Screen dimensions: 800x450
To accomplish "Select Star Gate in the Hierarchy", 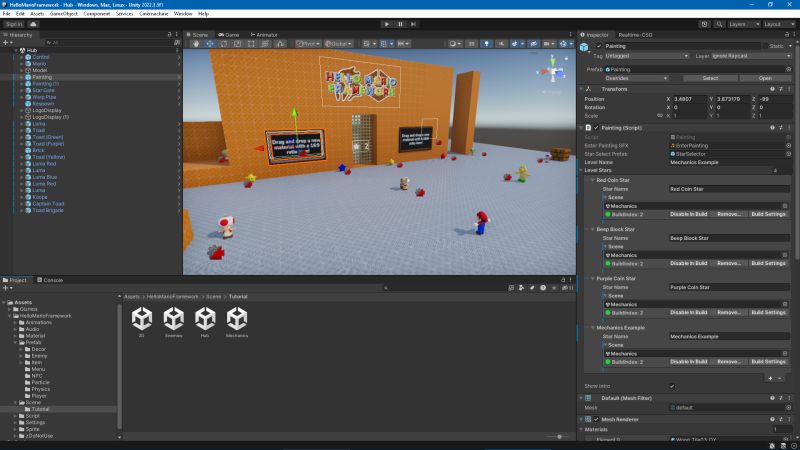I will [x=43, y=90].
